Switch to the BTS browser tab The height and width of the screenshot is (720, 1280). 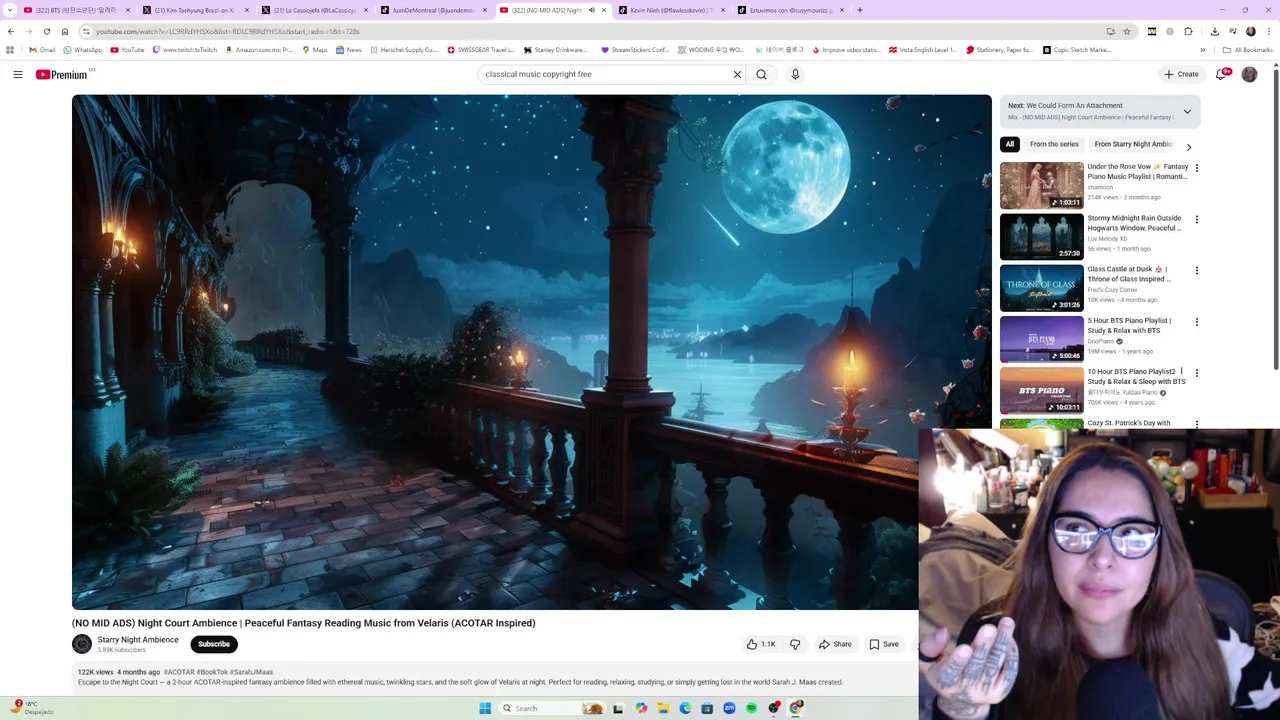(x=76, y=10)
